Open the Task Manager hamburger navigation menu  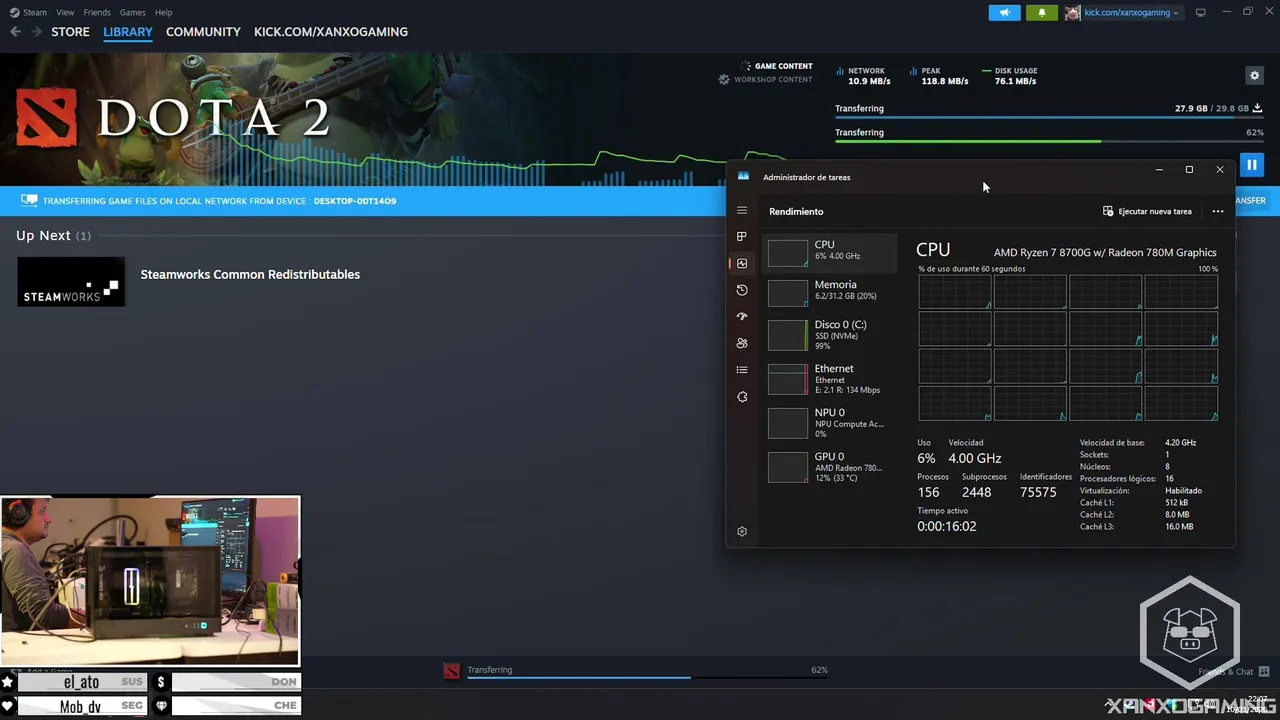point(742,211)
